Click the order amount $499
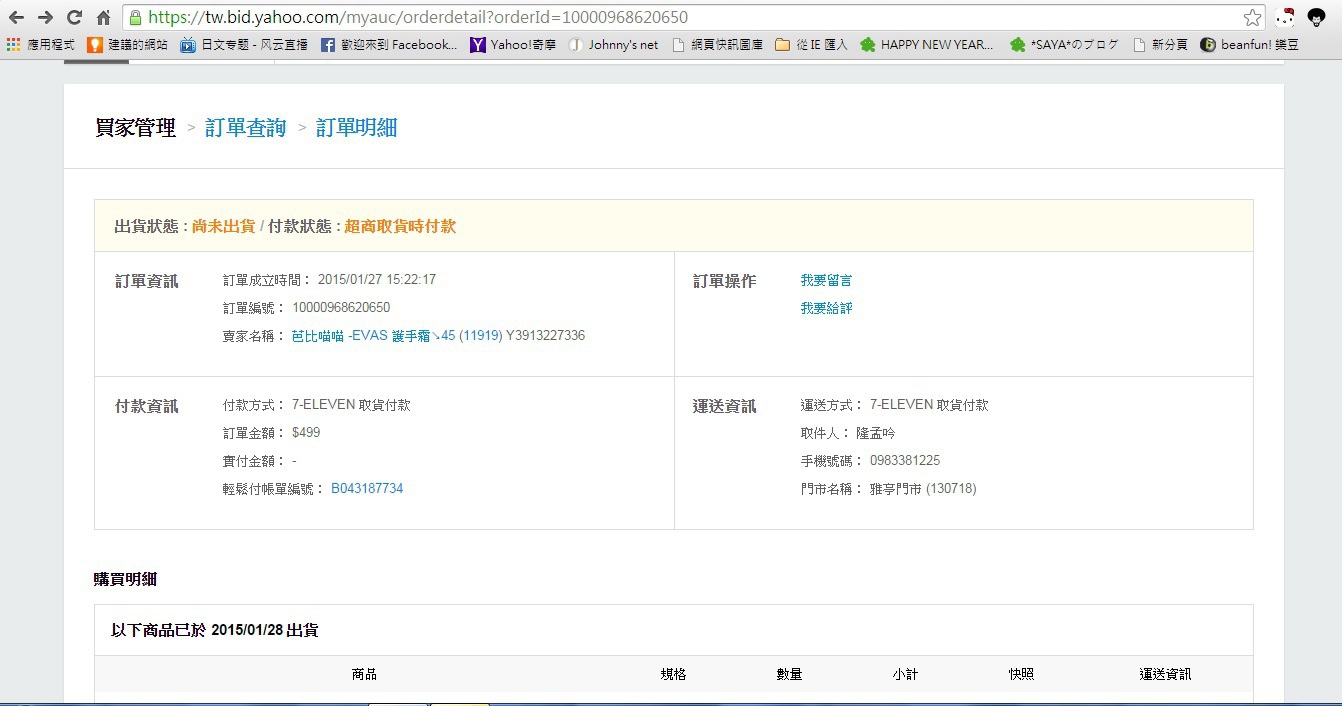Viewport: 1342px width, 706px height. coord(306,433)
